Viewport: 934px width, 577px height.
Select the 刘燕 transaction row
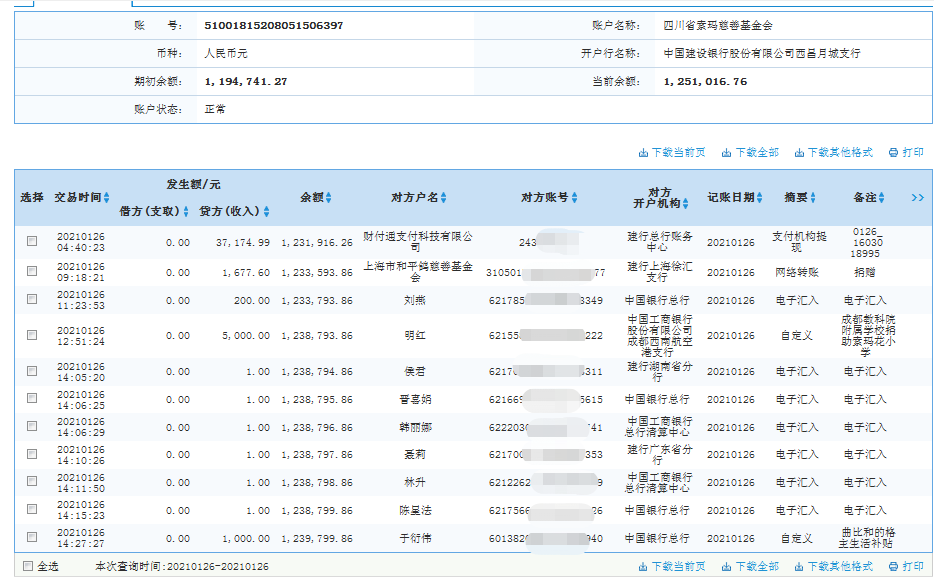tap(32, 299)
